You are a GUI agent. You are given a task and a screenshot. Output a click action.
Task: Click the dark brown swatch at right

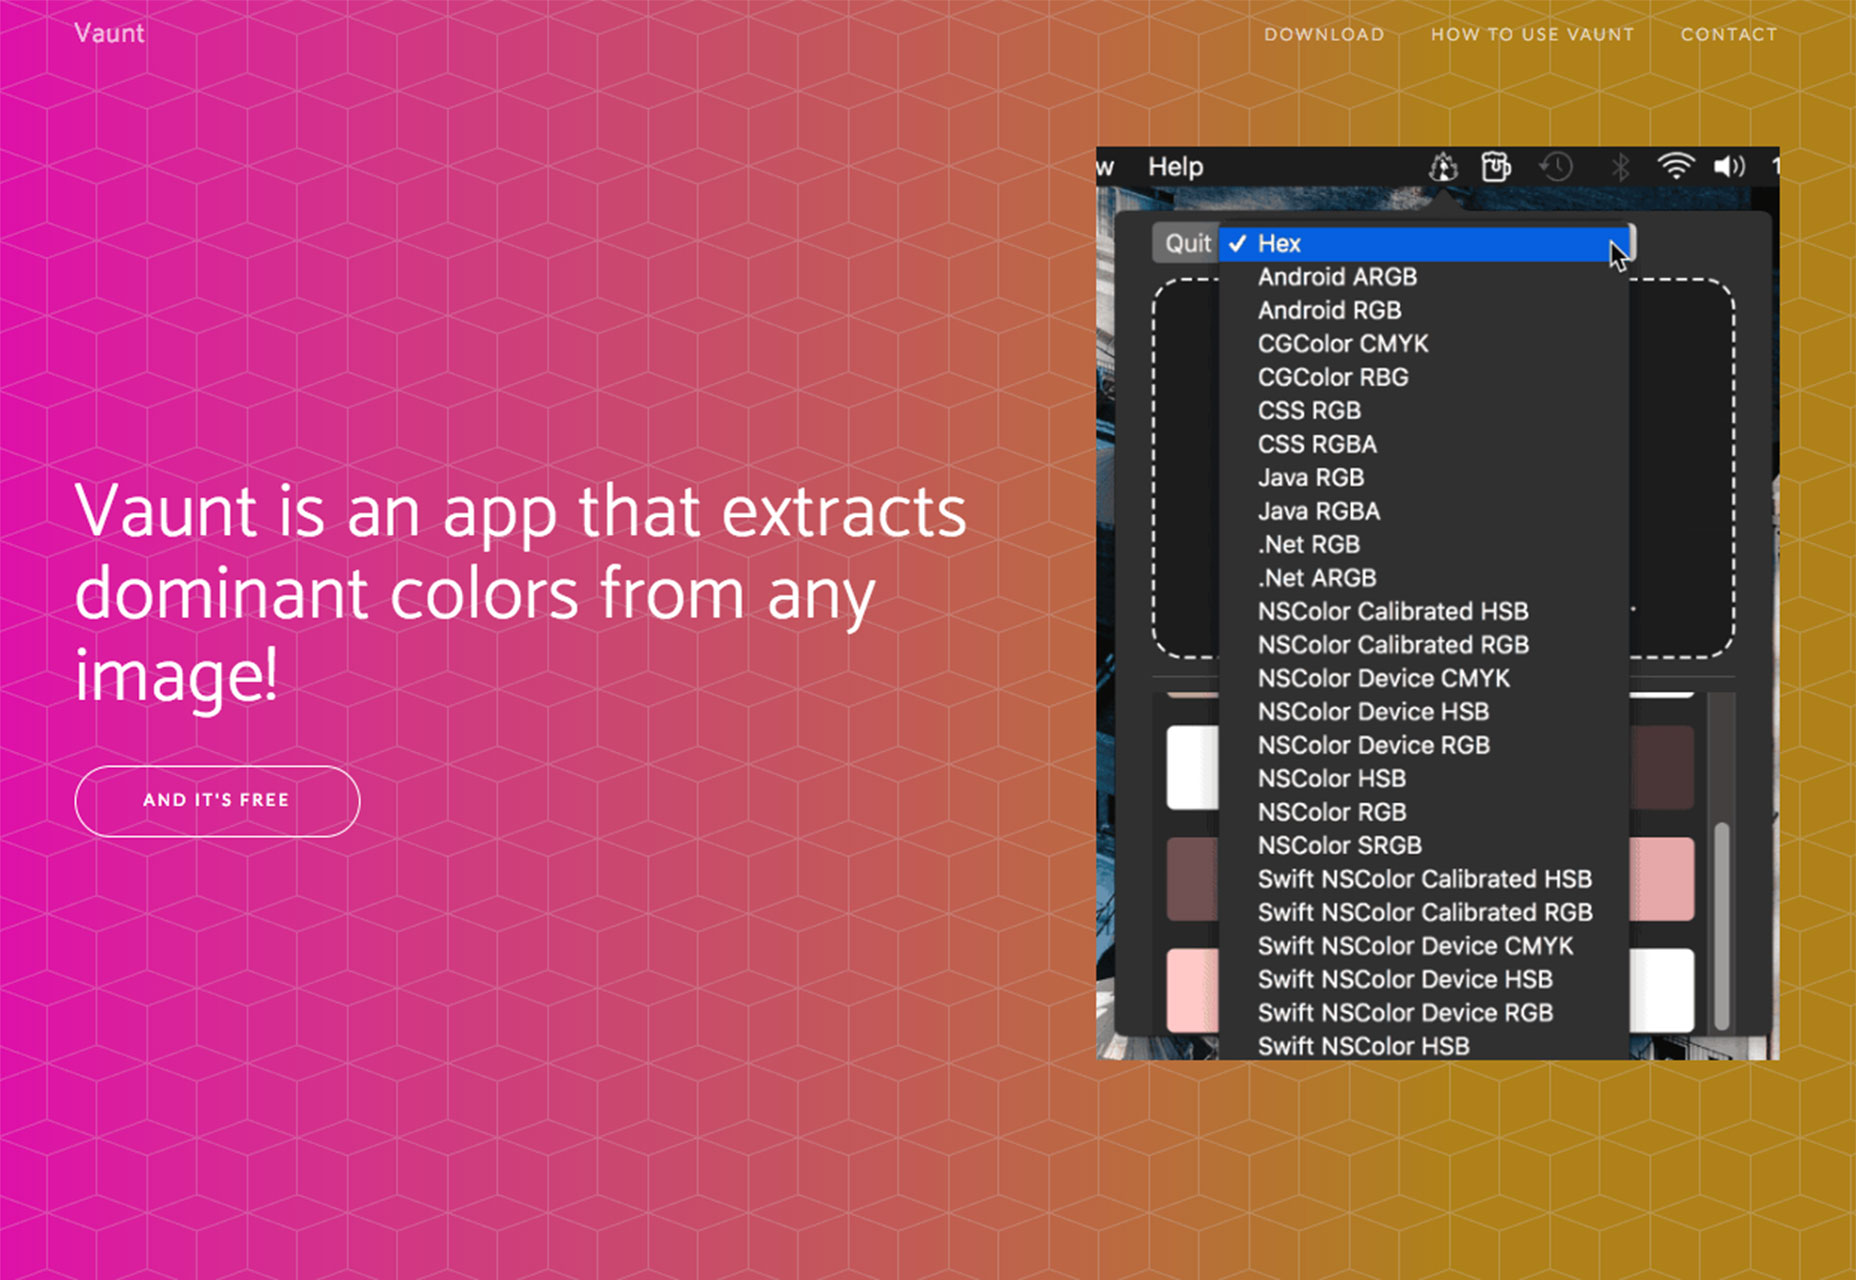(x=1662, y=768)
